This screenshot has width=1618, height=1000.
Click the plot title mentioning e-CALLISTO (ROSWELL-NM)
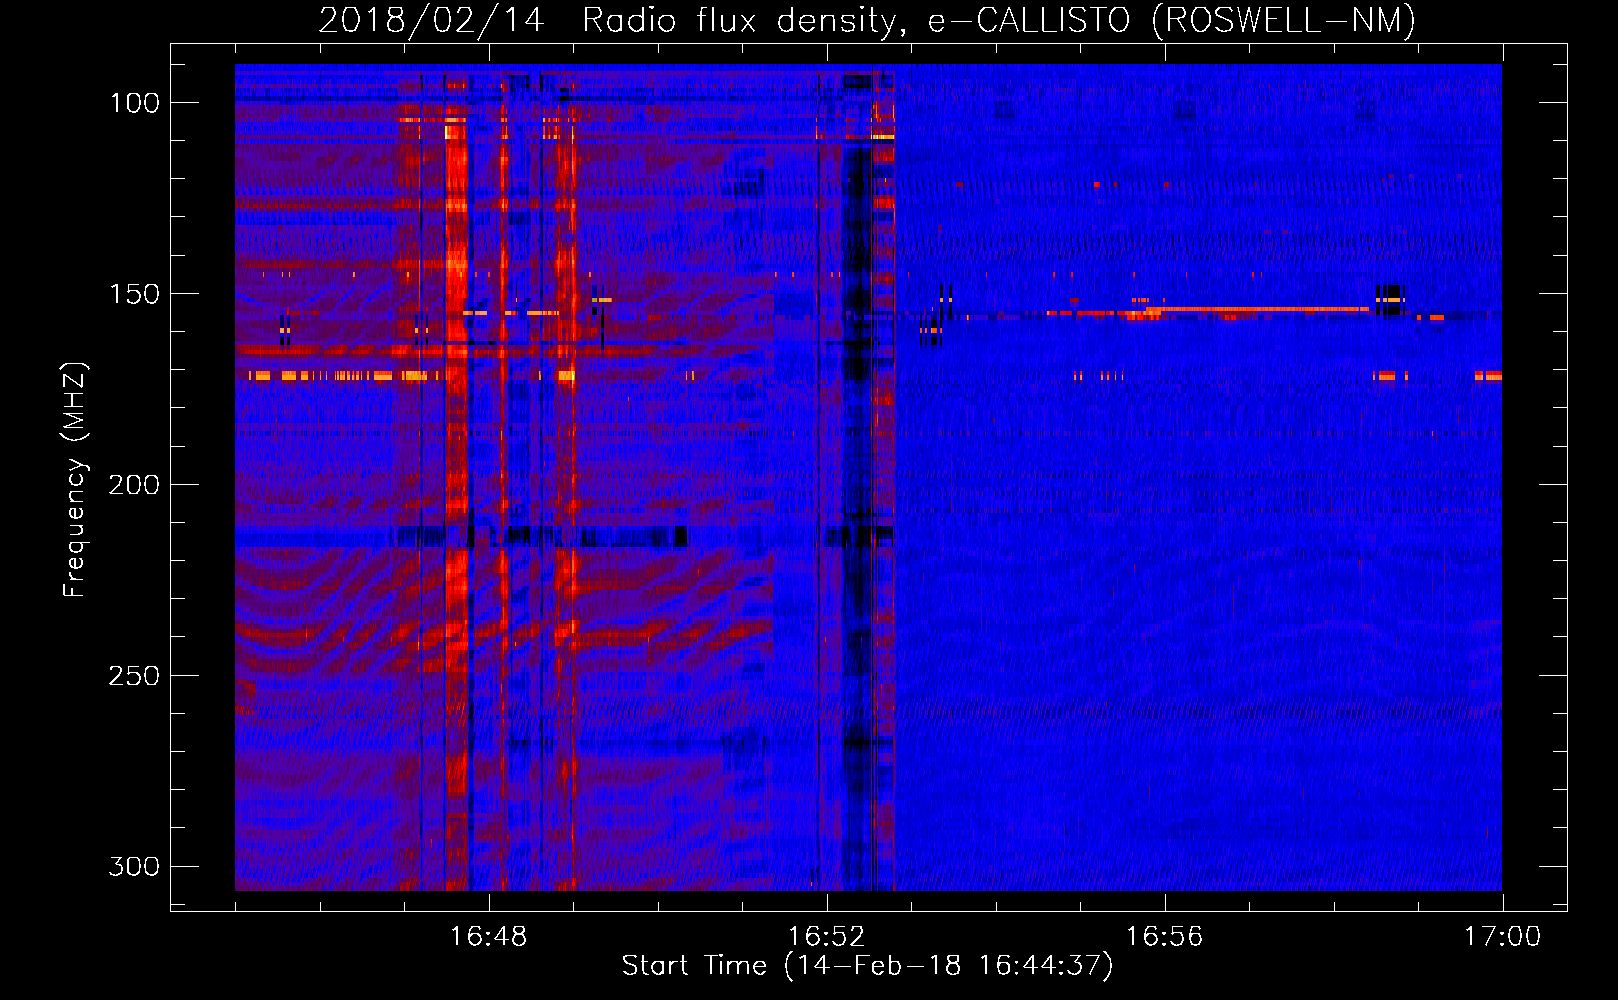[867, 21]
